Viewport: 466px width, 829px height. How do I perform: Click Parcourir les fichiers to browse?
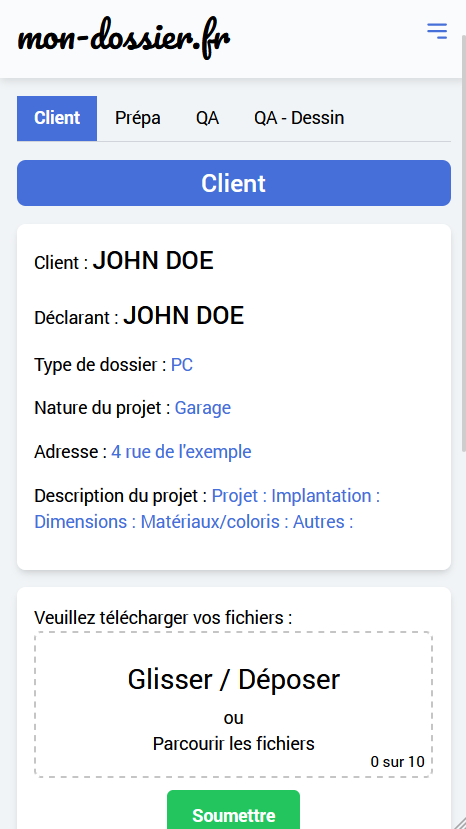pos(233,743)
